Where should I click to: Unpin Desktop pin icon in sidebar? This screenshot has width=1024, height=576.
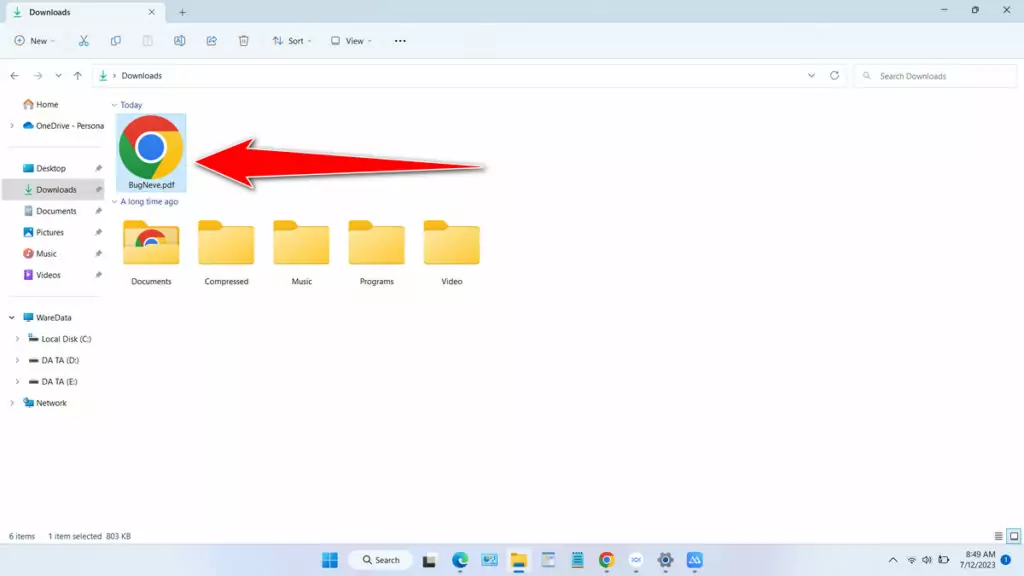(99, 168)
